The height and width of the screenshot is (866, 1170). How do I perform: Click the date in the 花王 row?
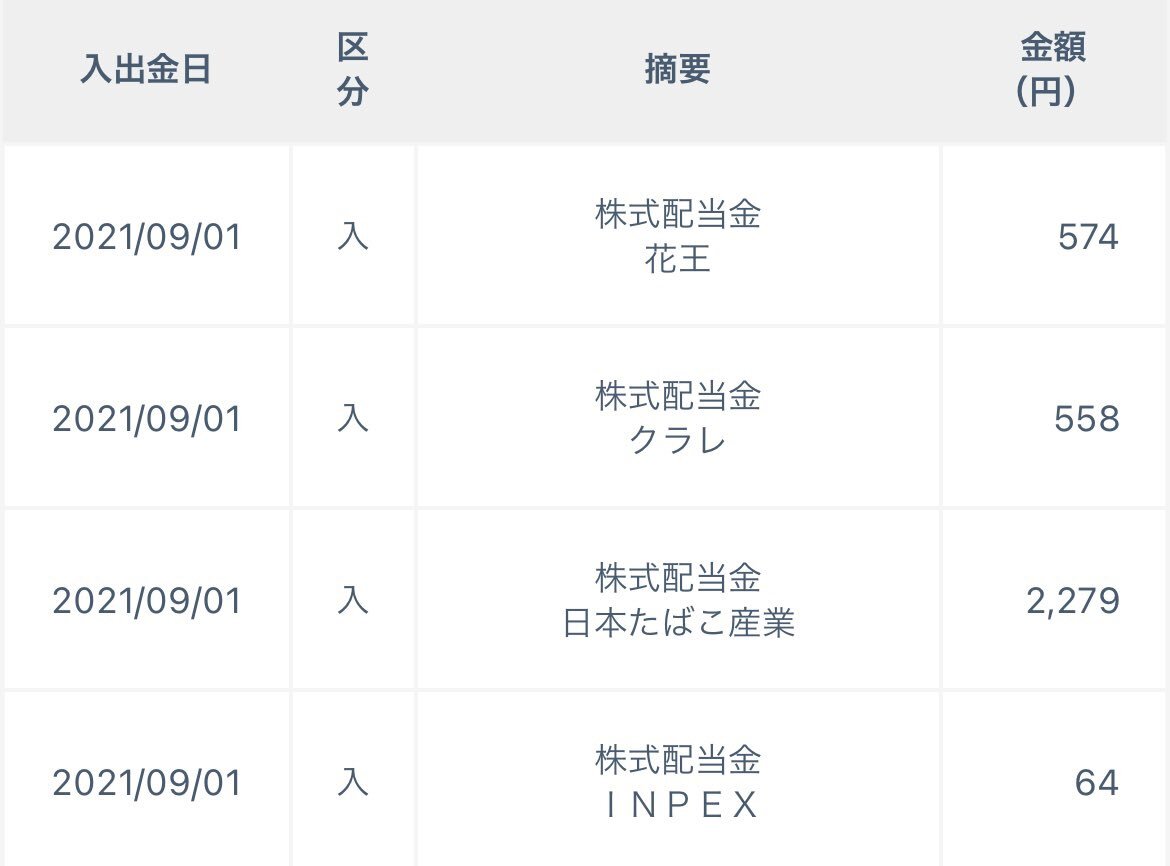click(x=147, y=237)
